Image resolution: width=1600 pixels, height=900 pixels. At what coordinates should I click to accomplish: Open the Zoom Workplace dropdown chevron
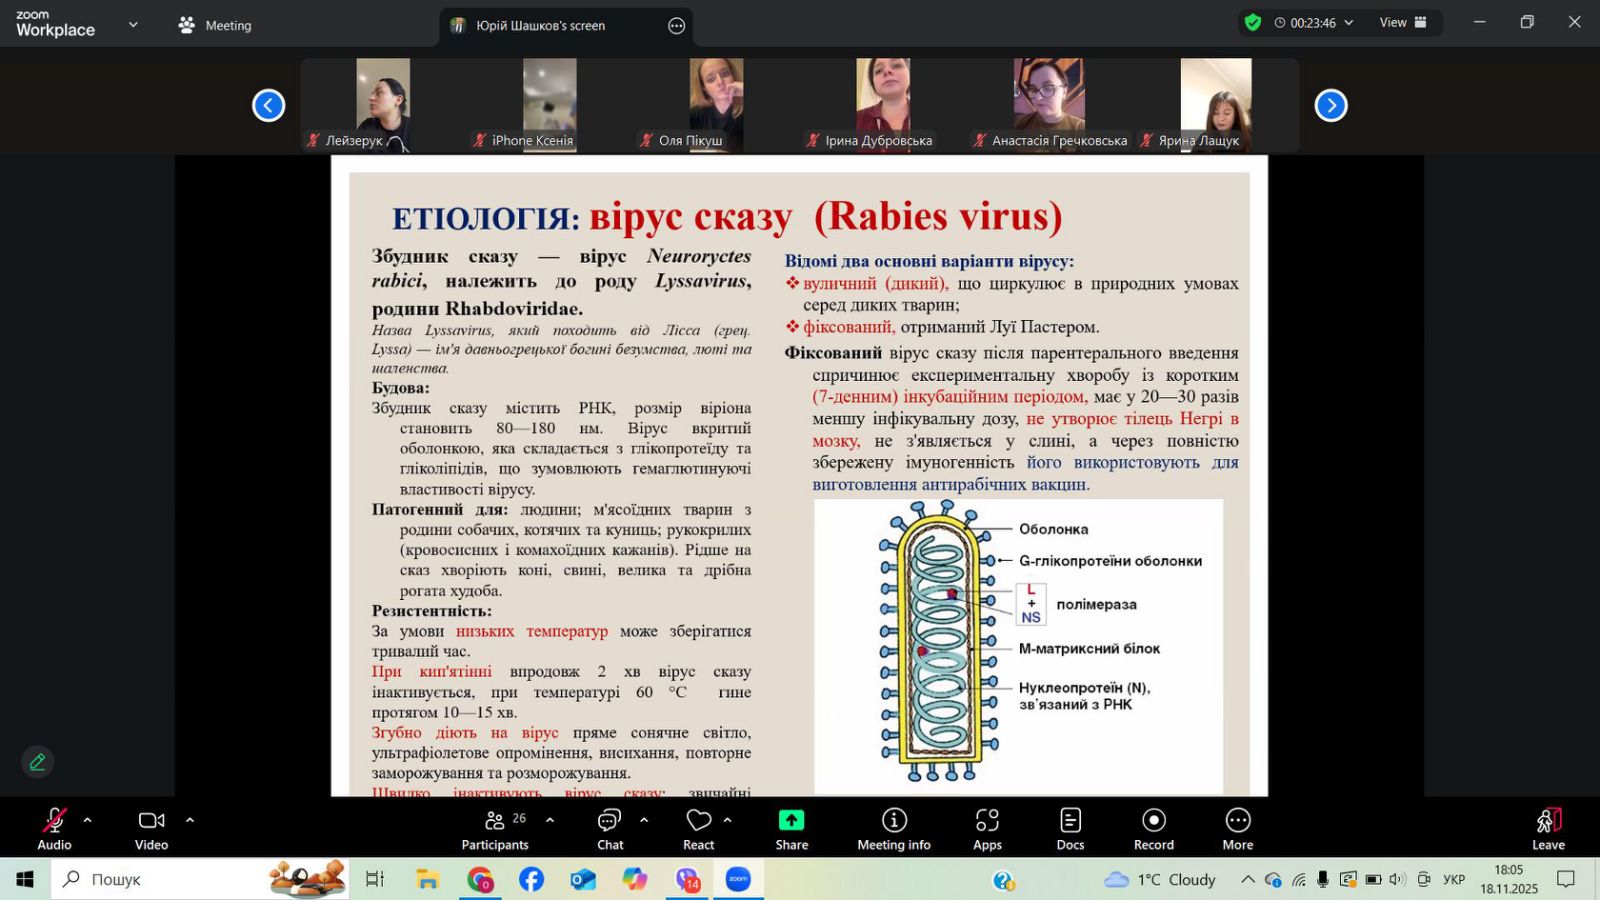(x=133, y=25)
